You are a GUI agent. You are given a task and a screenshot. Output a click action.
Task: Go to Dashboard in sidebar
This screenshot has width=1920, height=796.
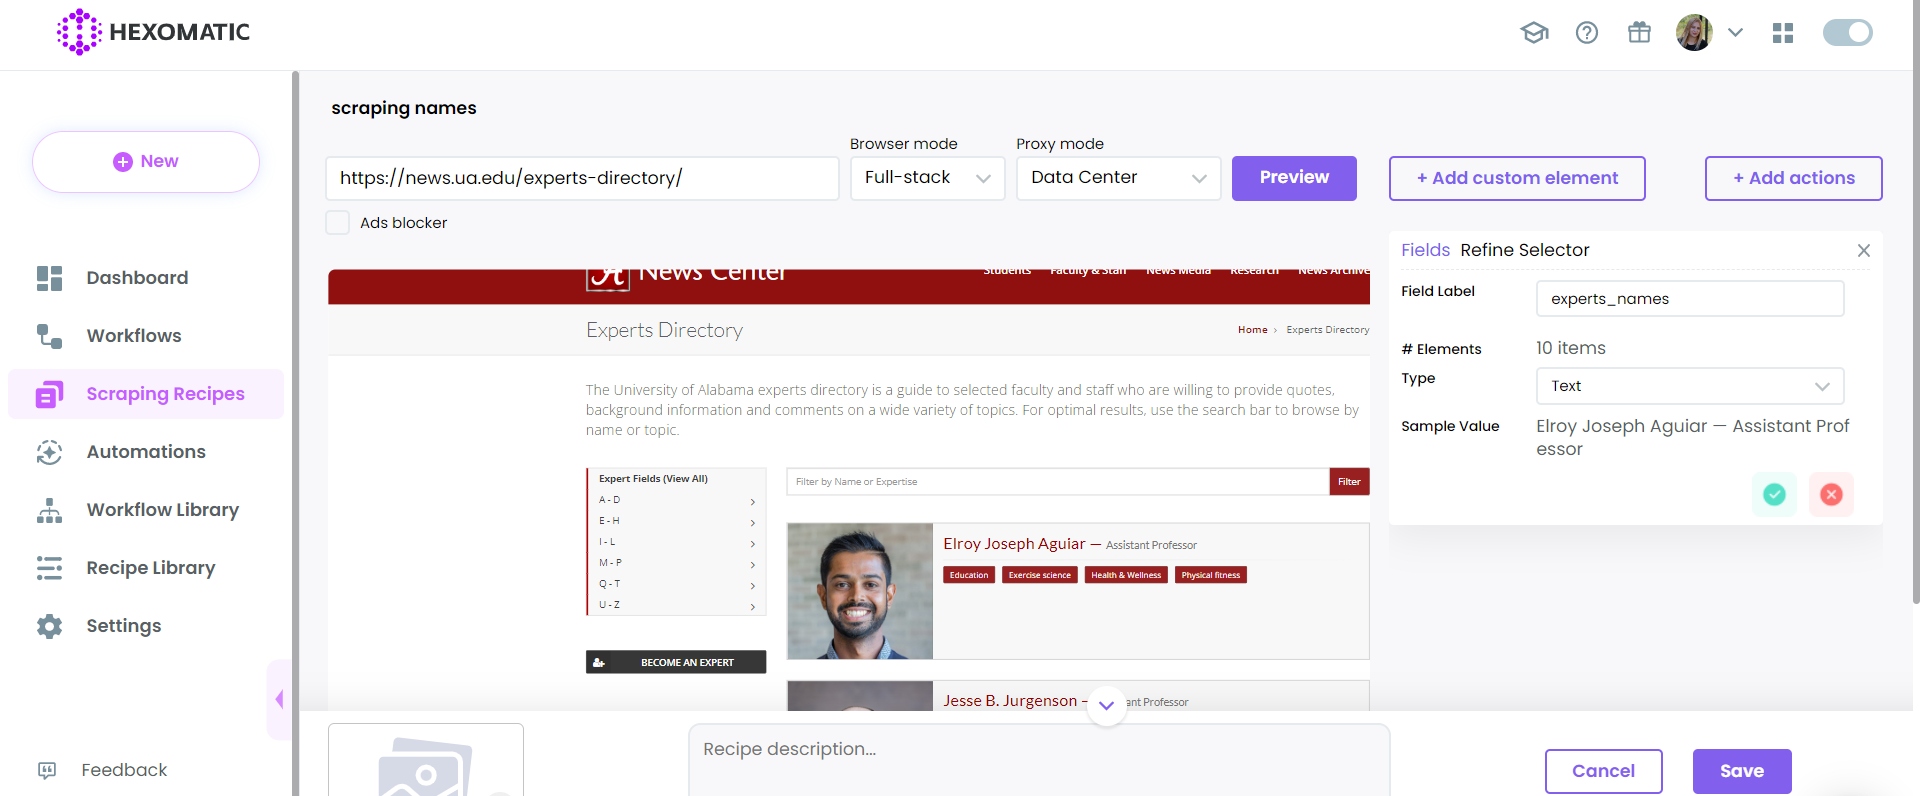point(137,278)
